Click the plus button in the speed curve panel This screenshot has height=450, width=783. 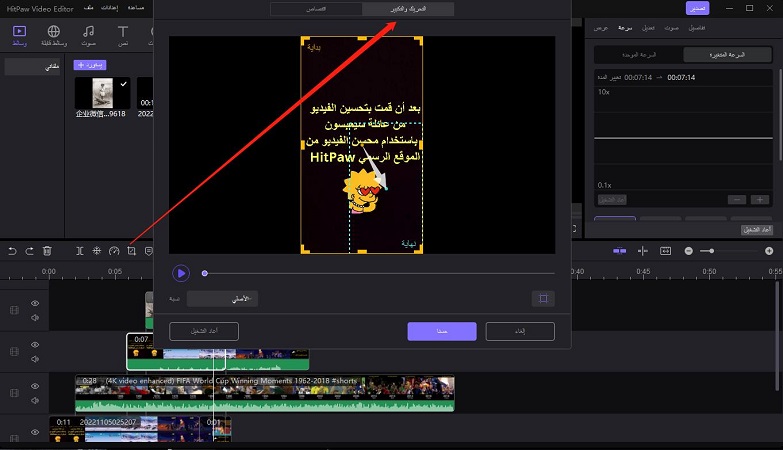pos(760,200)
